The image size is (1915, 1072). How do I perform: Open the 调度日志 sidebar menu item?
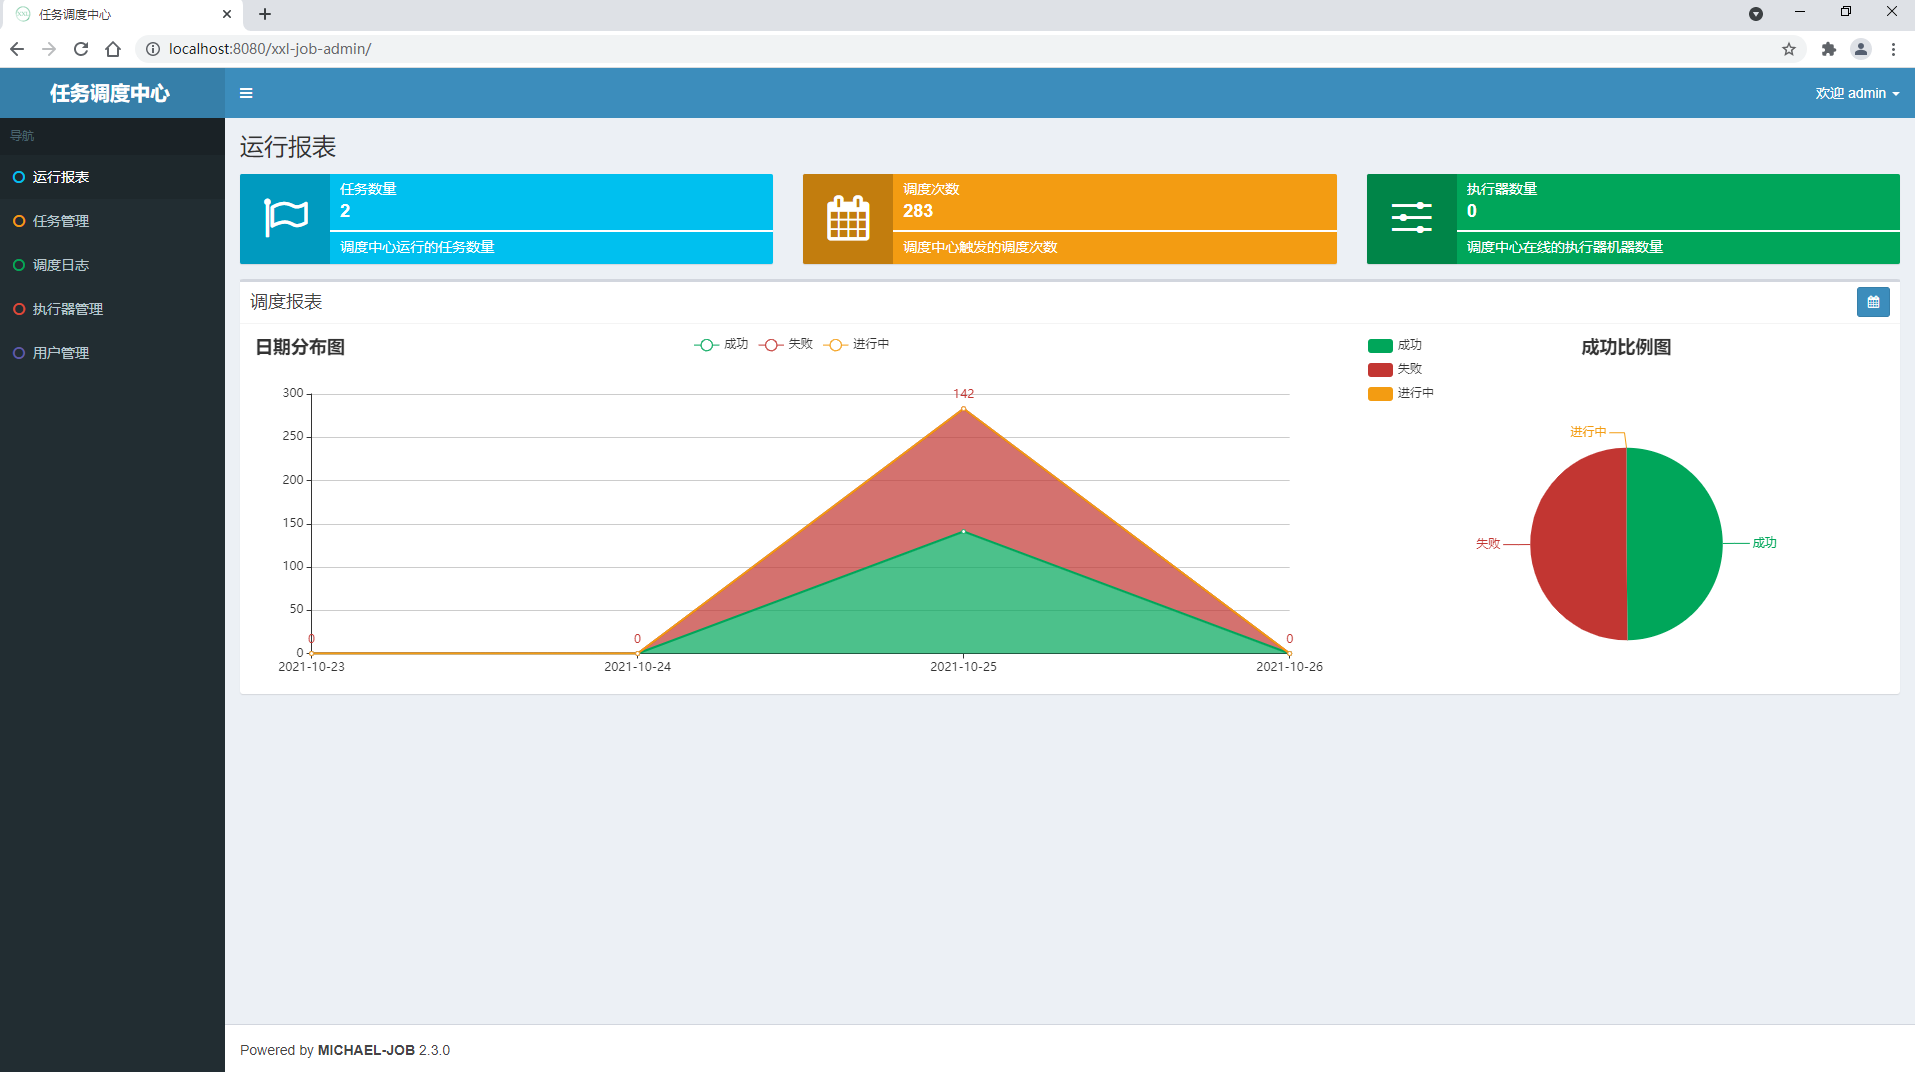61,265
